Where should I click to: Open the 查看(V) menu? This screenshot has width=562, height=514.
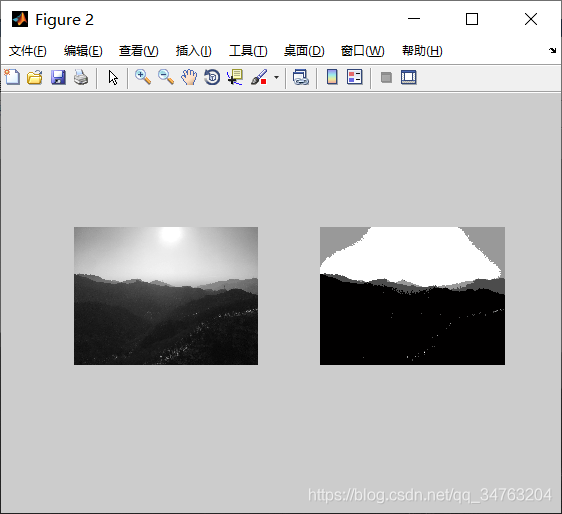coord(139,51)
